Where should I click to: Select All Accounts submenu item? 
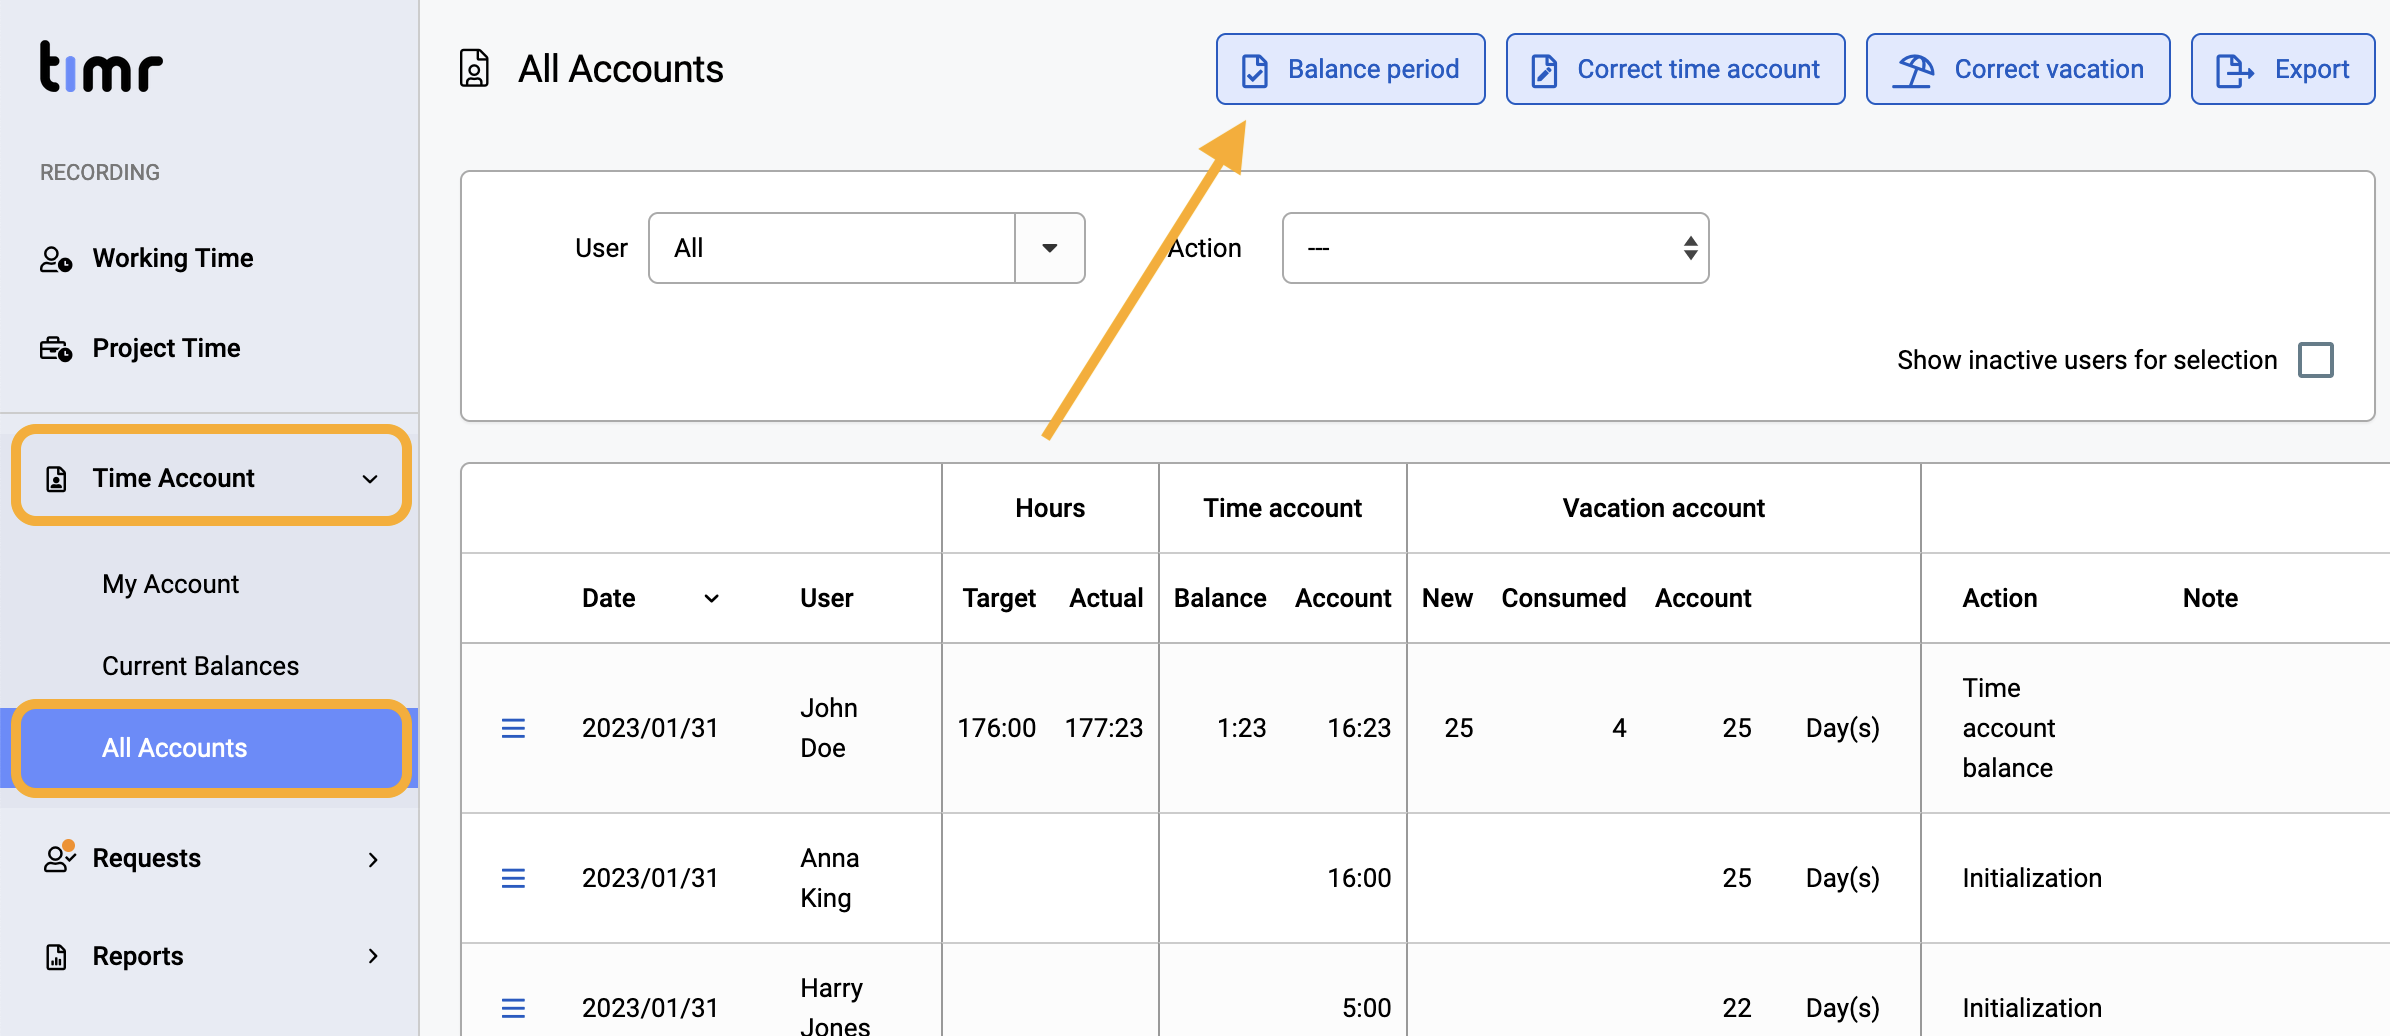pyautogui.click(x=211, y=748)
